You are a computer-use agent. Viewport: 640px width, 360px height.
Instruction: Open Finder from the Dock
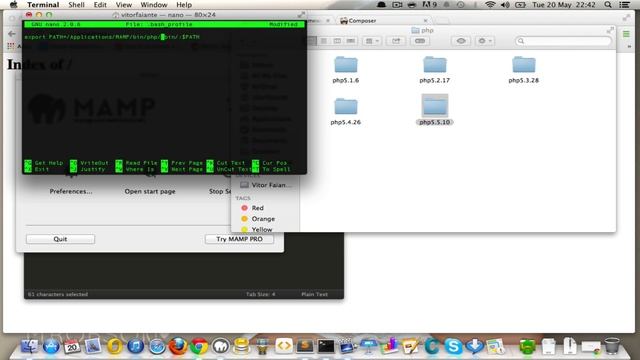click(29, 347)
